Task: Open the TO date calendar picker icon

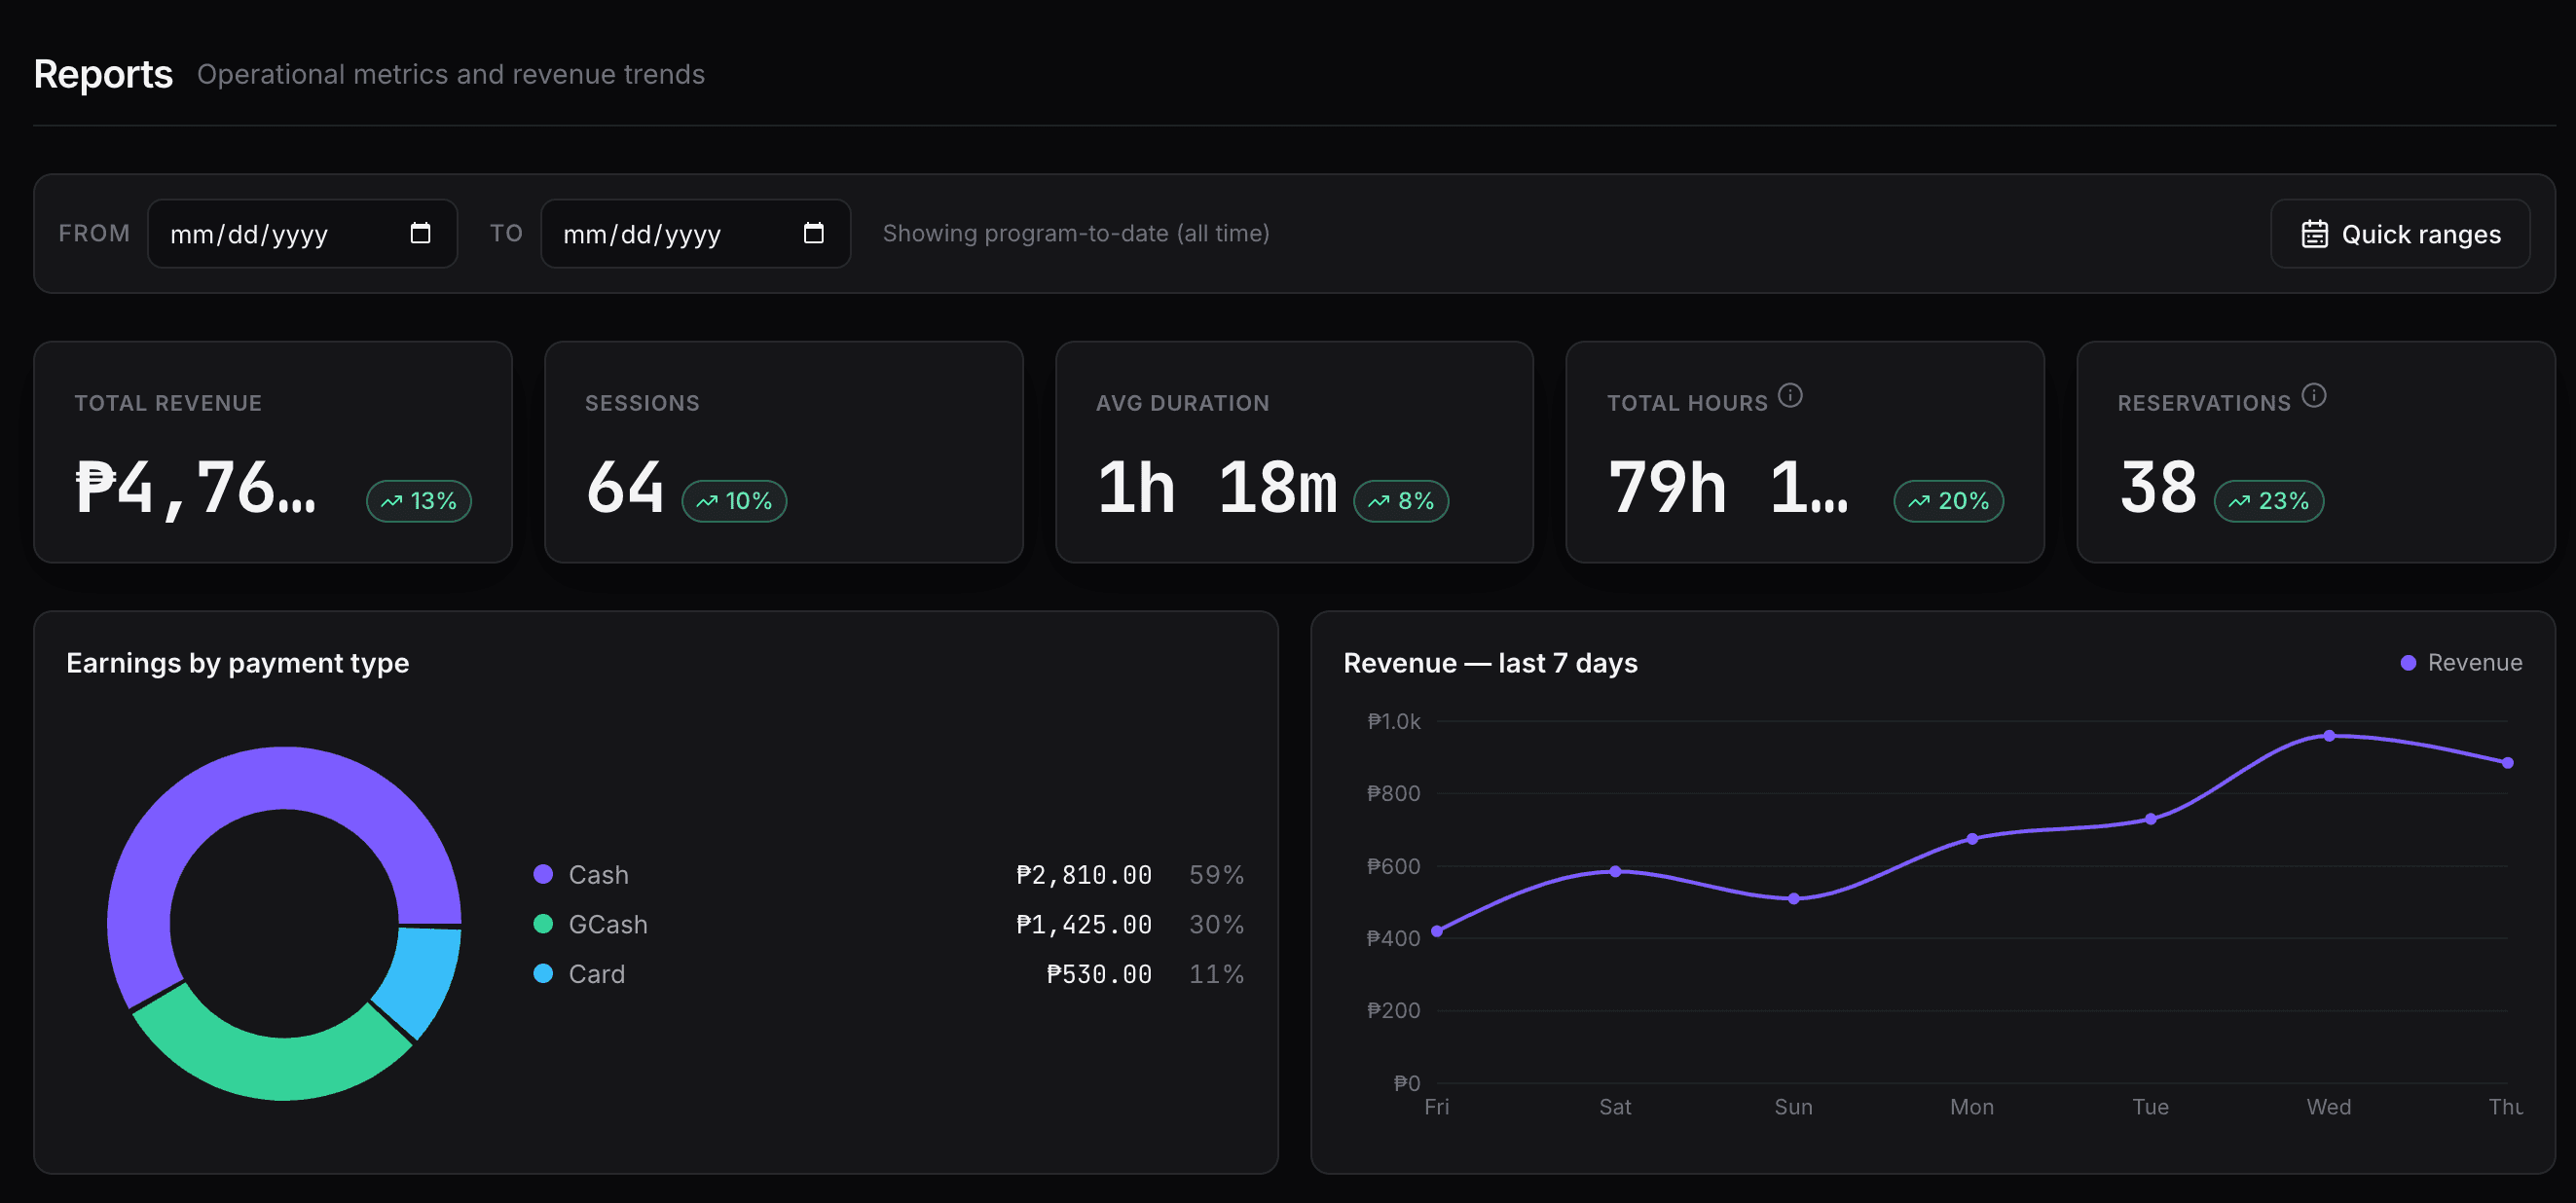Action: click(x=814, y=233)
